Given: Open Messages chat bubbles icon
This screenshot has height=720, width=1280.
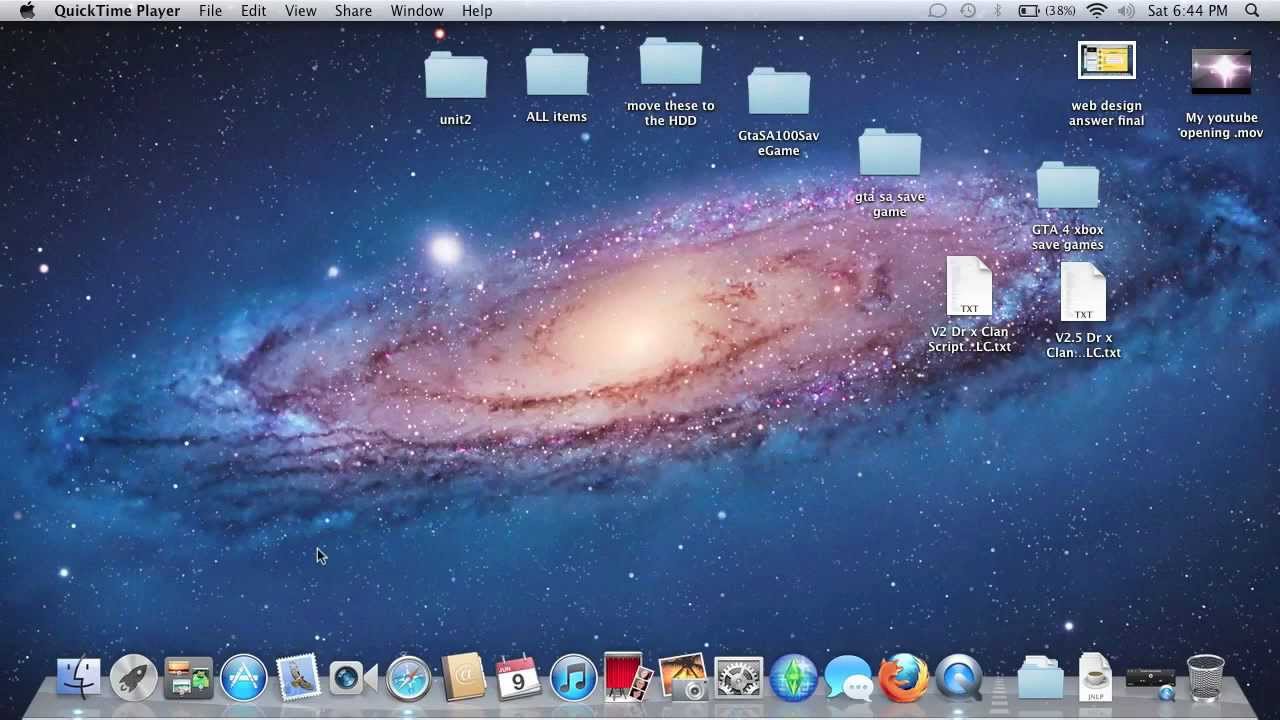Looking at the screenshot, I should 849,678.
